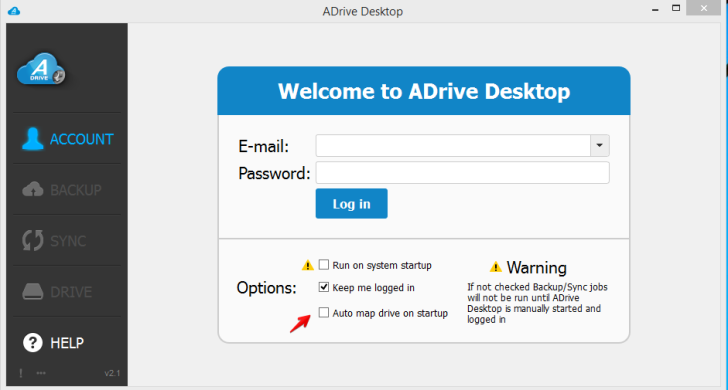Viewport: 728px width, 390px height.
Task: Click the exclamation mark icon at sidebar bottom
Action: (21, 373)
